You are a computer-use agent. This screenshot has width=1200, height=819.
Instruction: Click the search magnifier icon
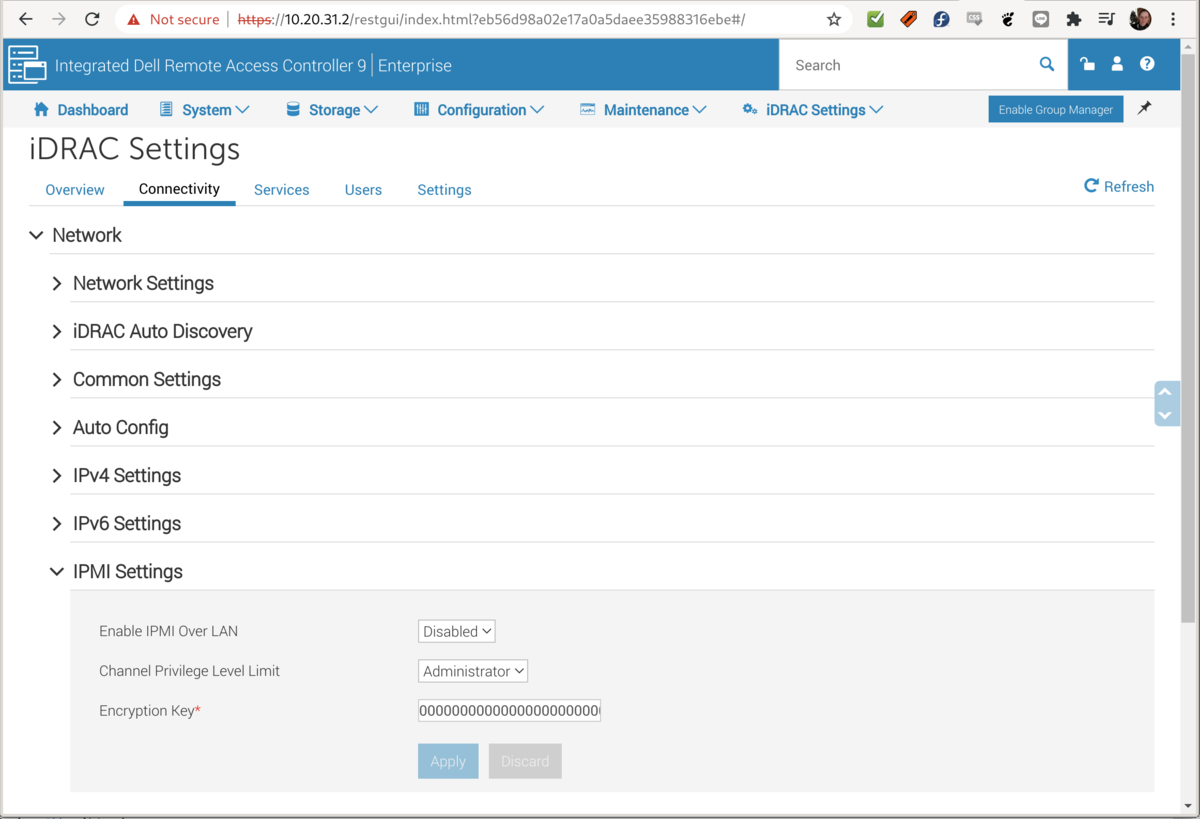[x=1046, y=65]
